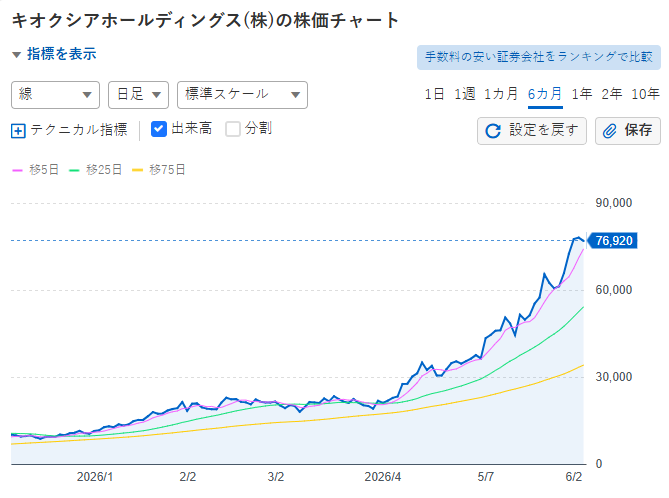669x498 pixels.
Task: Open the 線 chart type dropdown
Action: pos(55,95)
